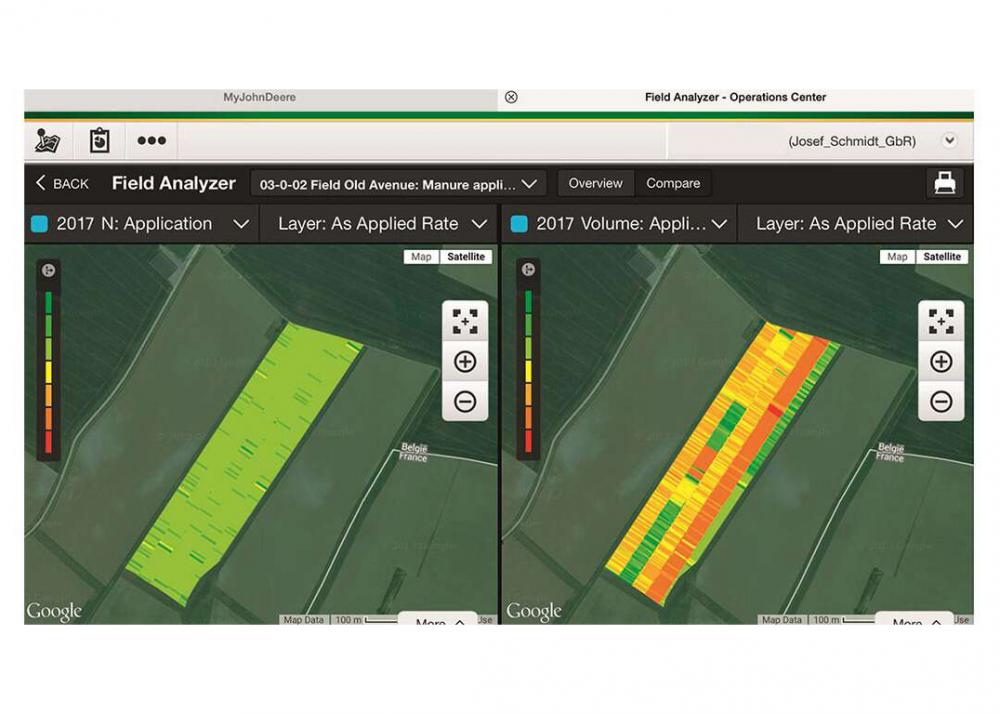
Task: Zoom out on the right map
Action: (941, 402)
